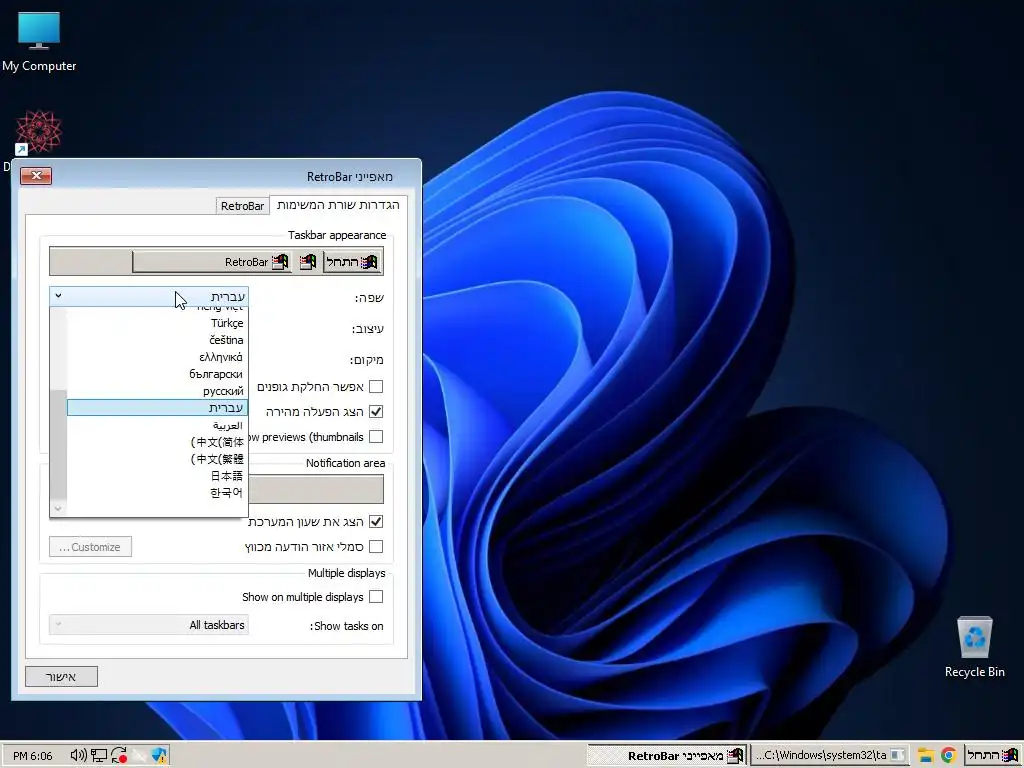The image size is (1024, 768).
Task: Toggle אפשר החלקת גופנים checkbox
Action: pyautogui.click(x=376, y=387)
